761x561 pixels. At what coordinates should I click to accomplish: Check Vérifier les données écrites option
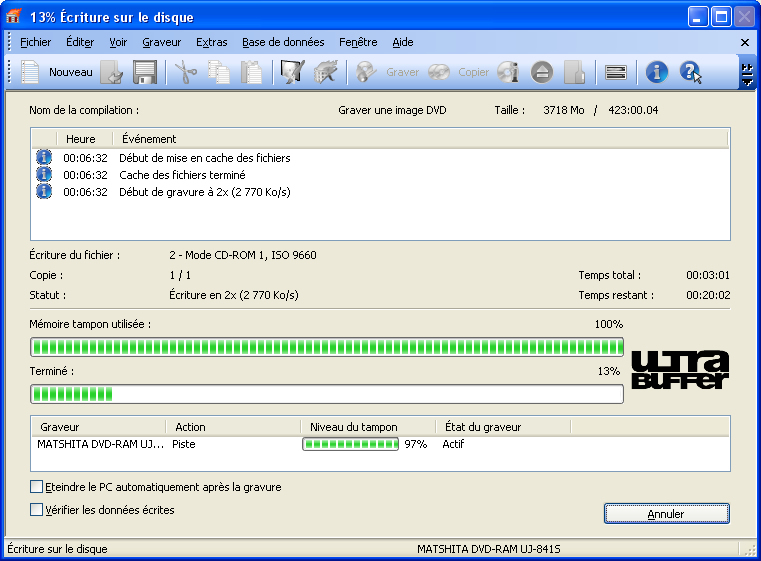click(x=37, y=510)
